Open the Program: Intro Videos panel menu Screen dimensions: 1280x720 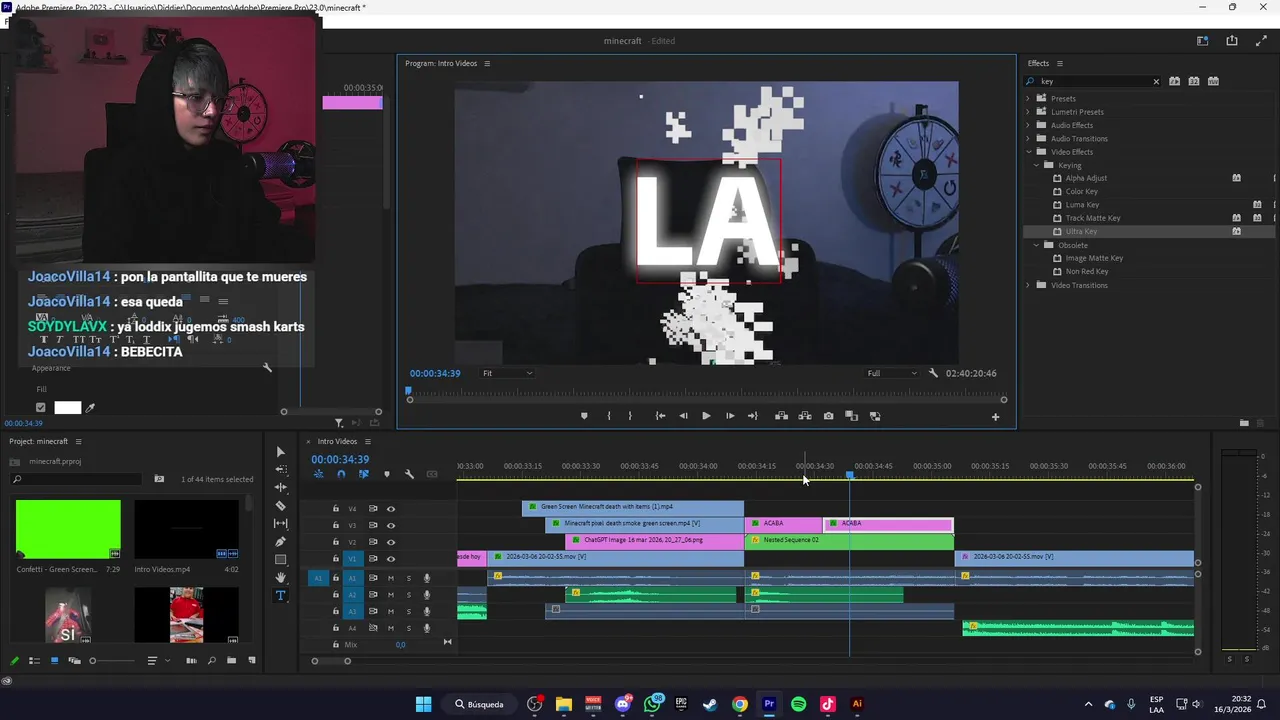pos(487,63)
